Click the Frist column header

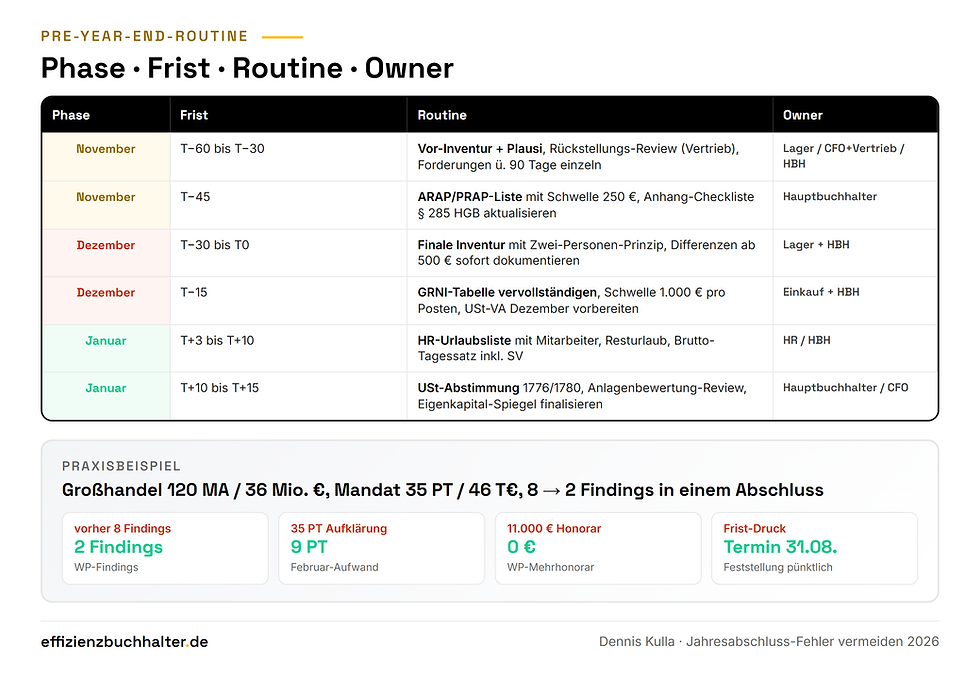tap(288, 115)
